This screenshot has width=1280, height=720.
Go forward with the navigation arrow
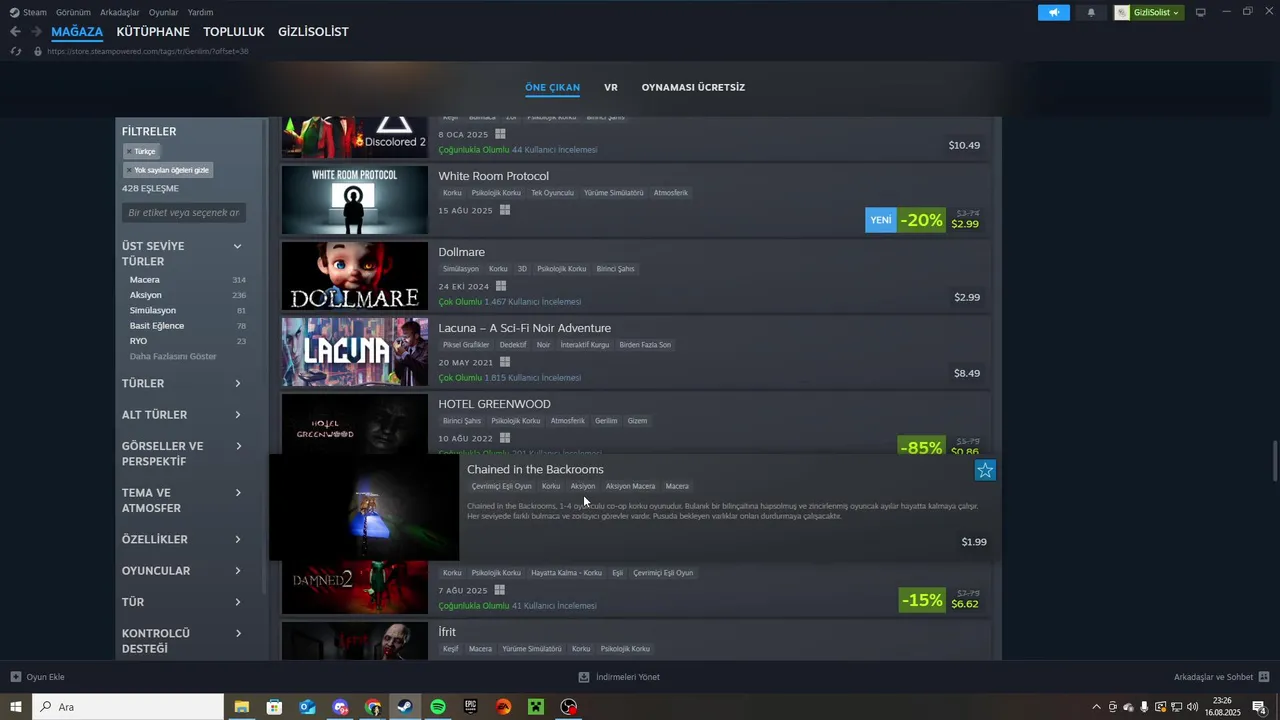37,32
